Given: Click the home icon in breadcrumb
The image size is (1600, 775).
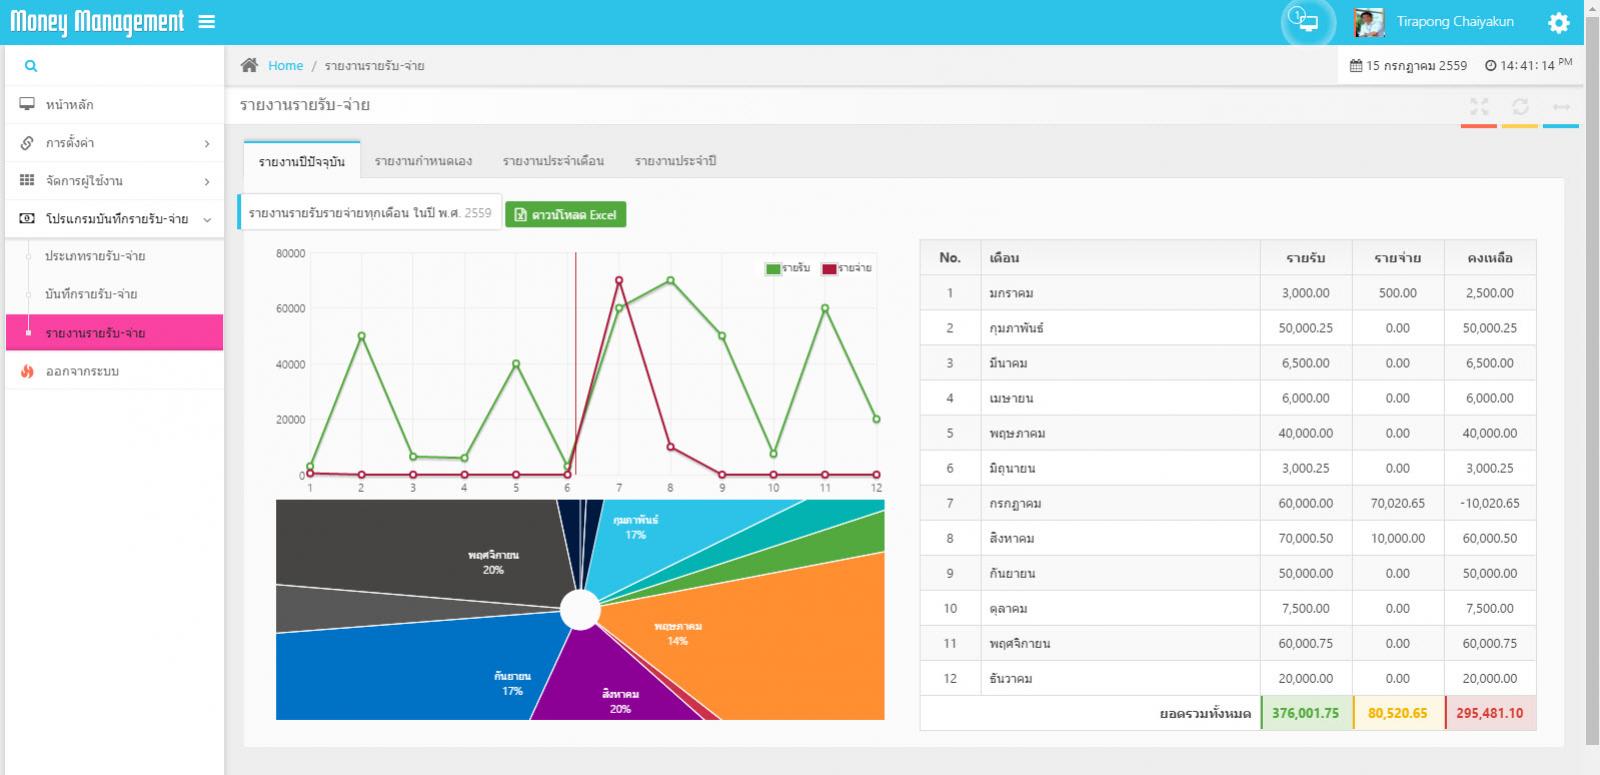Looking at the screenshot, I should pos(249,65).
